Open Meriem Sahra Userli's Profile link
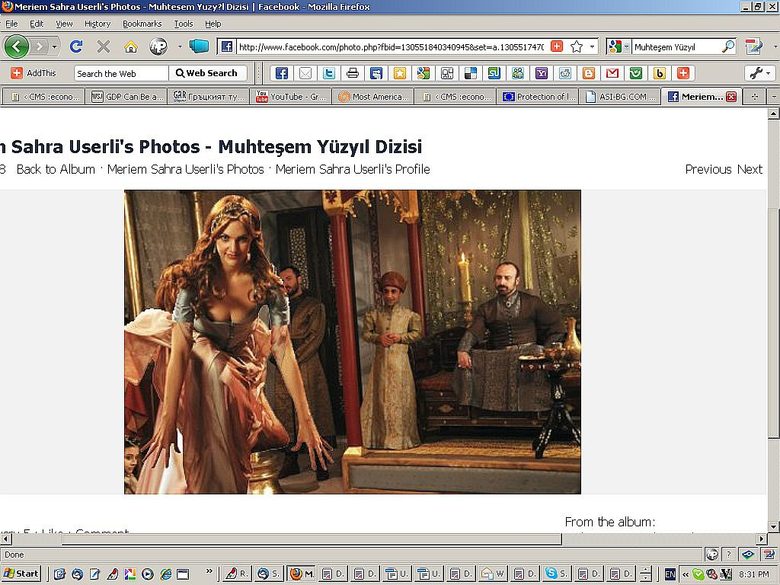The width and height of the screenshot is (780, 585). [353, 169]
